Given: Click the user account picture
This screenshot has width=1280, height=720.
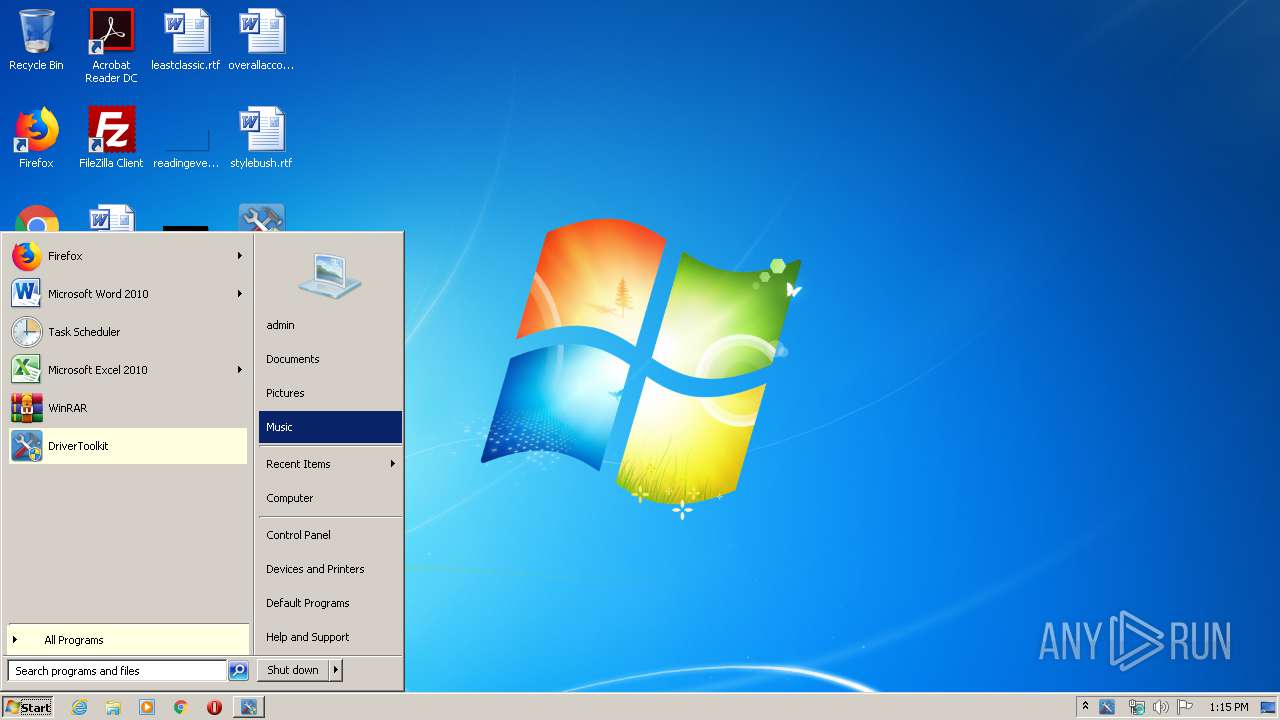Looking at the screenshot, I should (330, 275).
